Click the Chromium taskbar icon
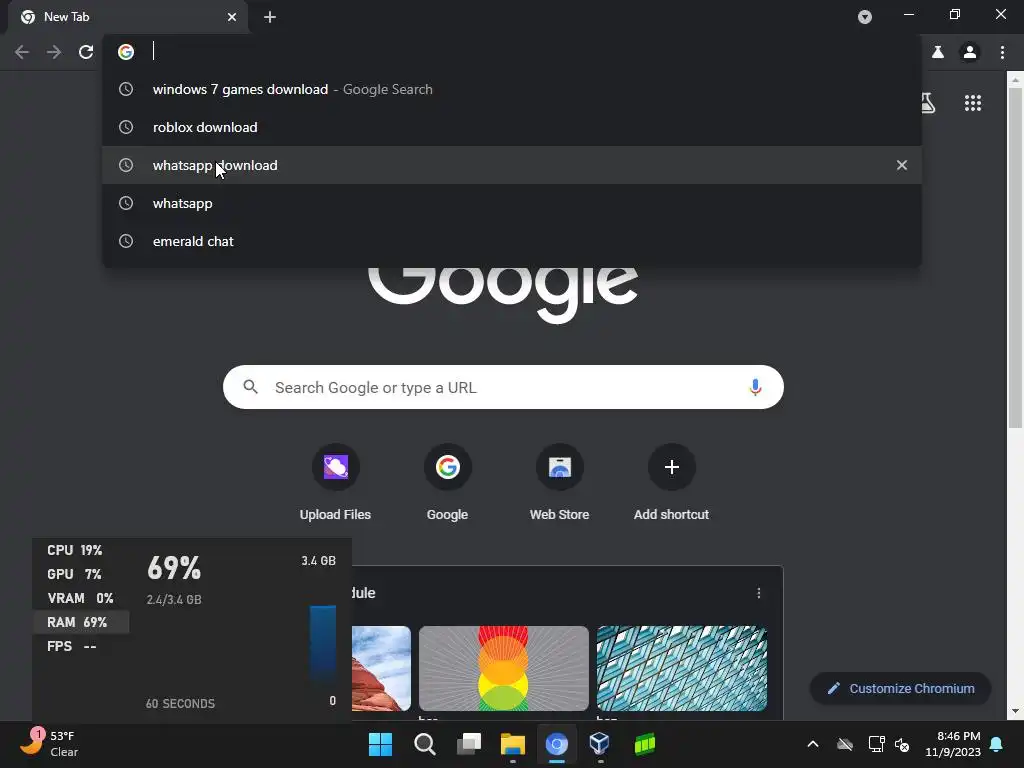Viewport: 1024px width, 768px height. [x=557, y=744]
